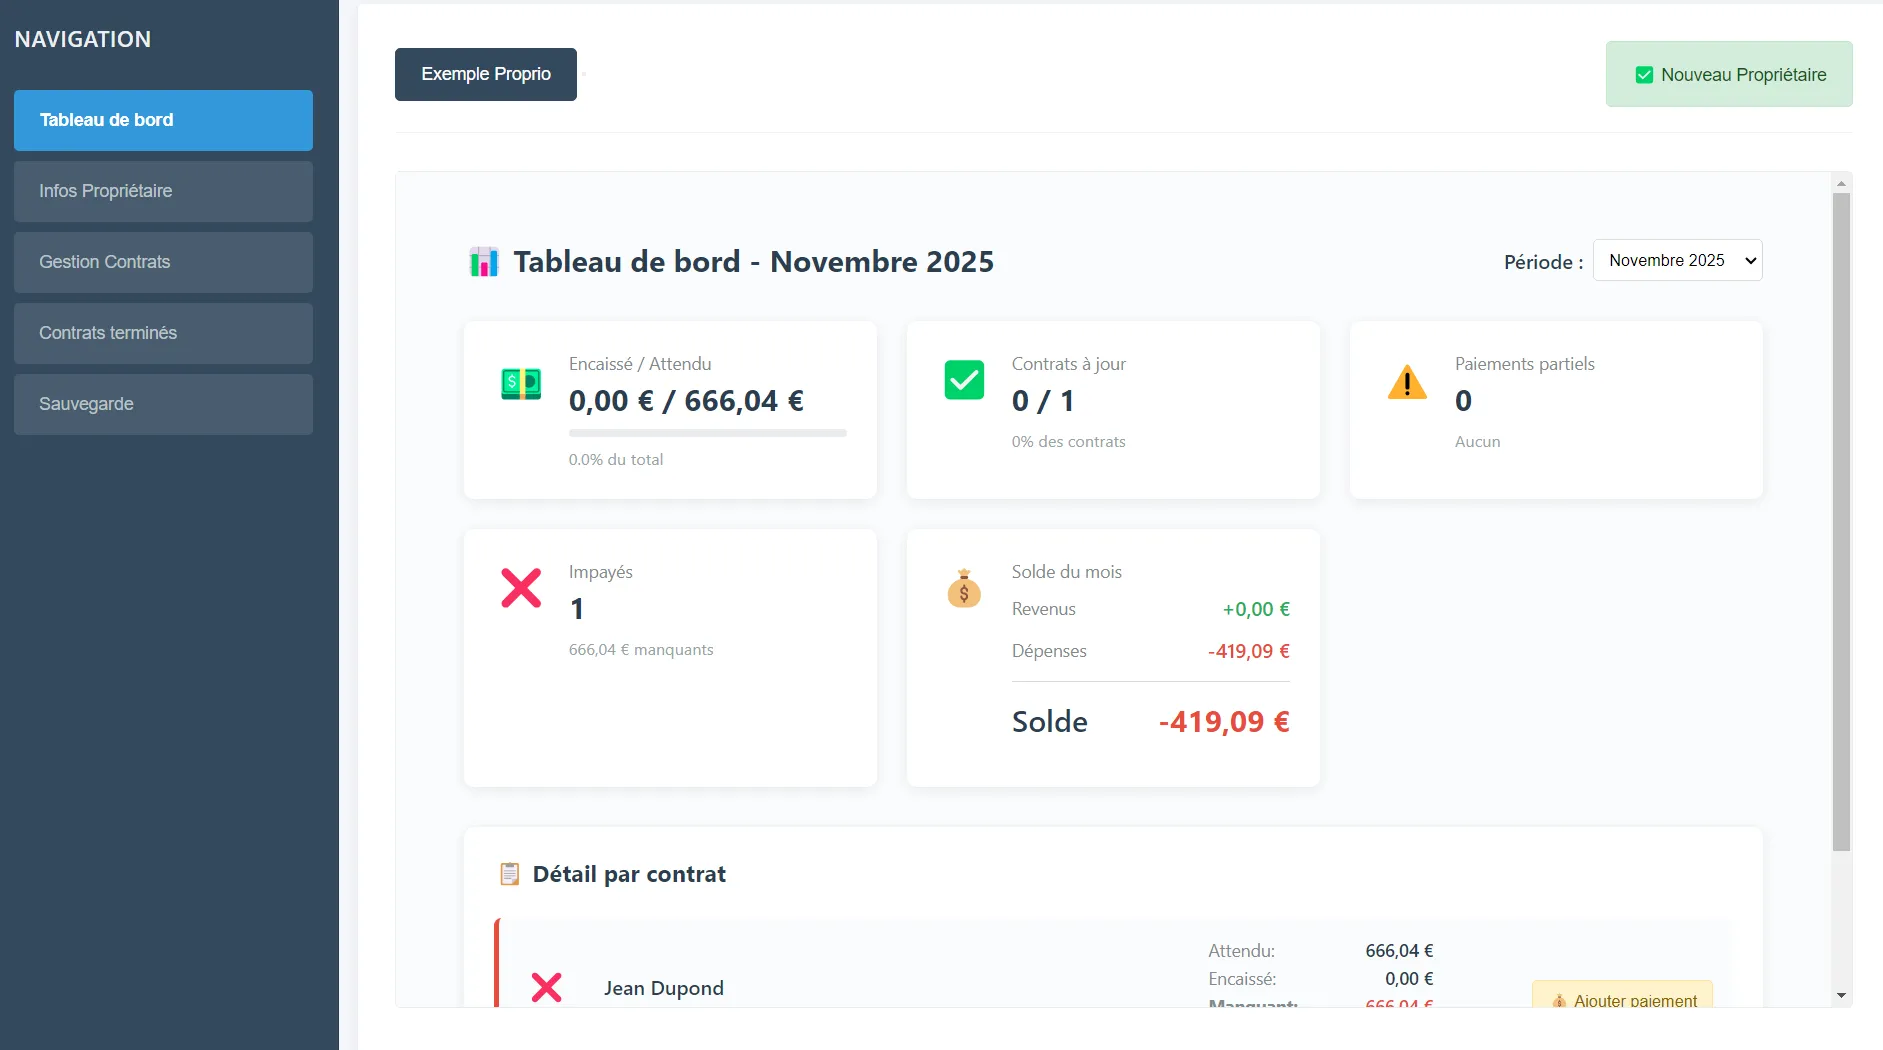
Task: Switch to Infos Propriétaire section
Action: point(162,191)
